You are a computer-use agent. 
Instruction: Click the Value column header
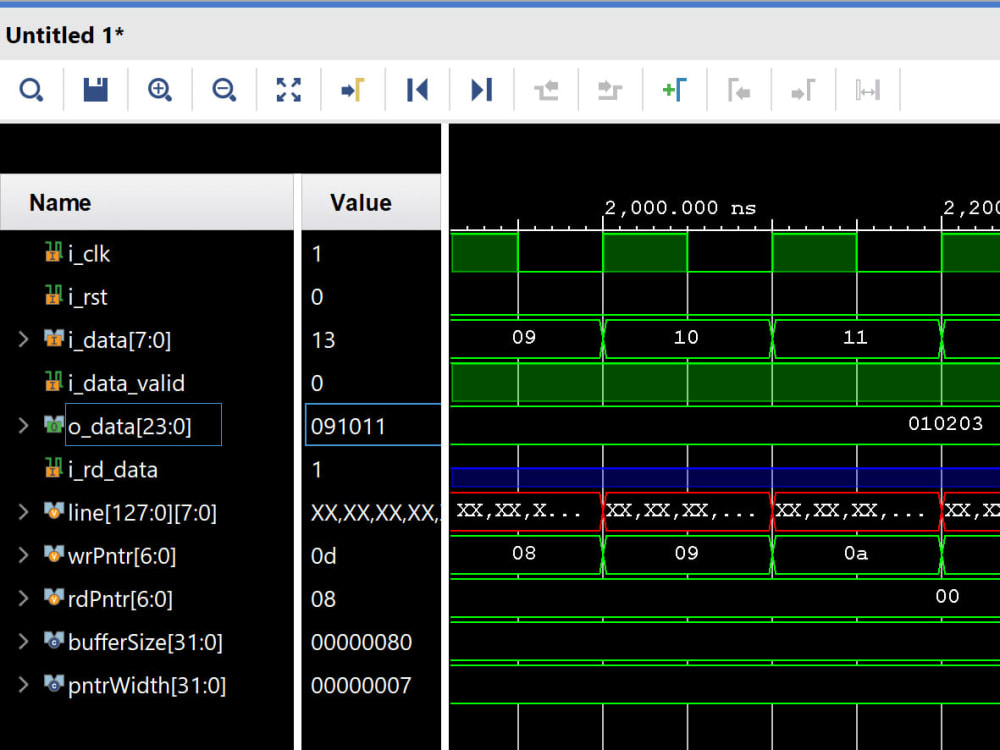(360, 203)
